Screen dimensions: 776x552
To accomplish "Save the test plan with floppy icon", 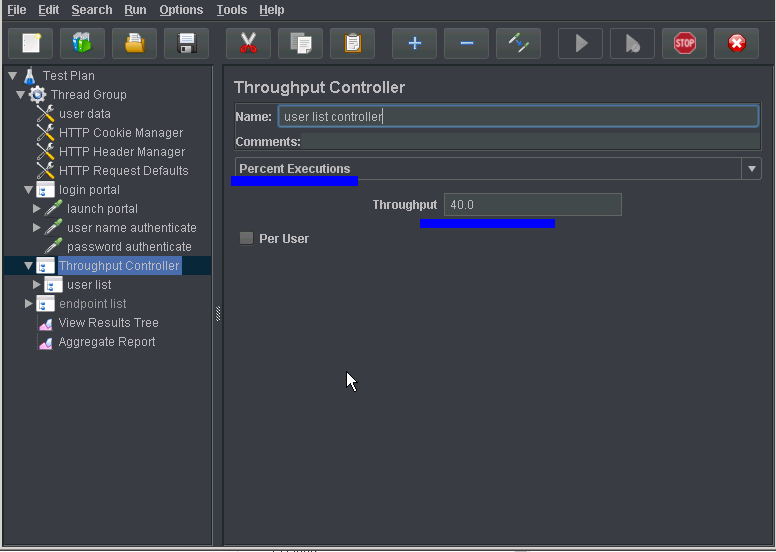I will point(187,44).
